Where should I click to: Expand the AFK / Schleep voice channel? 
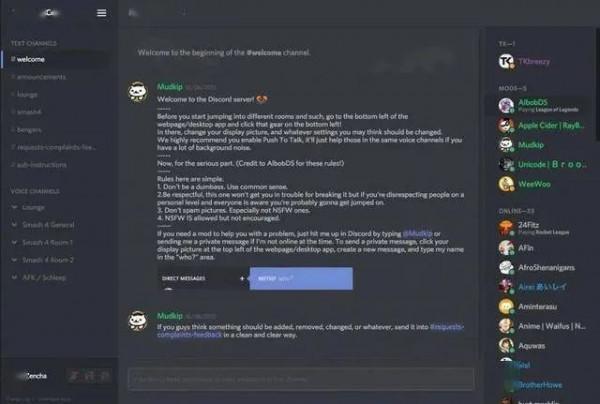[39, 277]
